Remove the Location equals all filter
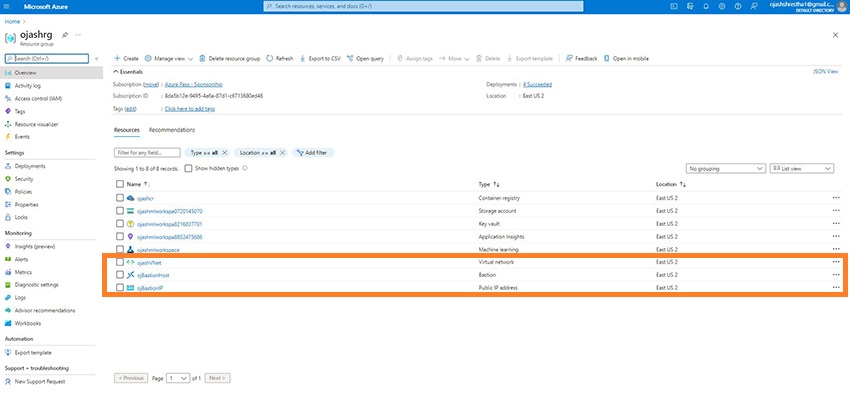This screenshot has width=850, height=402. click(x=283, y=153)
